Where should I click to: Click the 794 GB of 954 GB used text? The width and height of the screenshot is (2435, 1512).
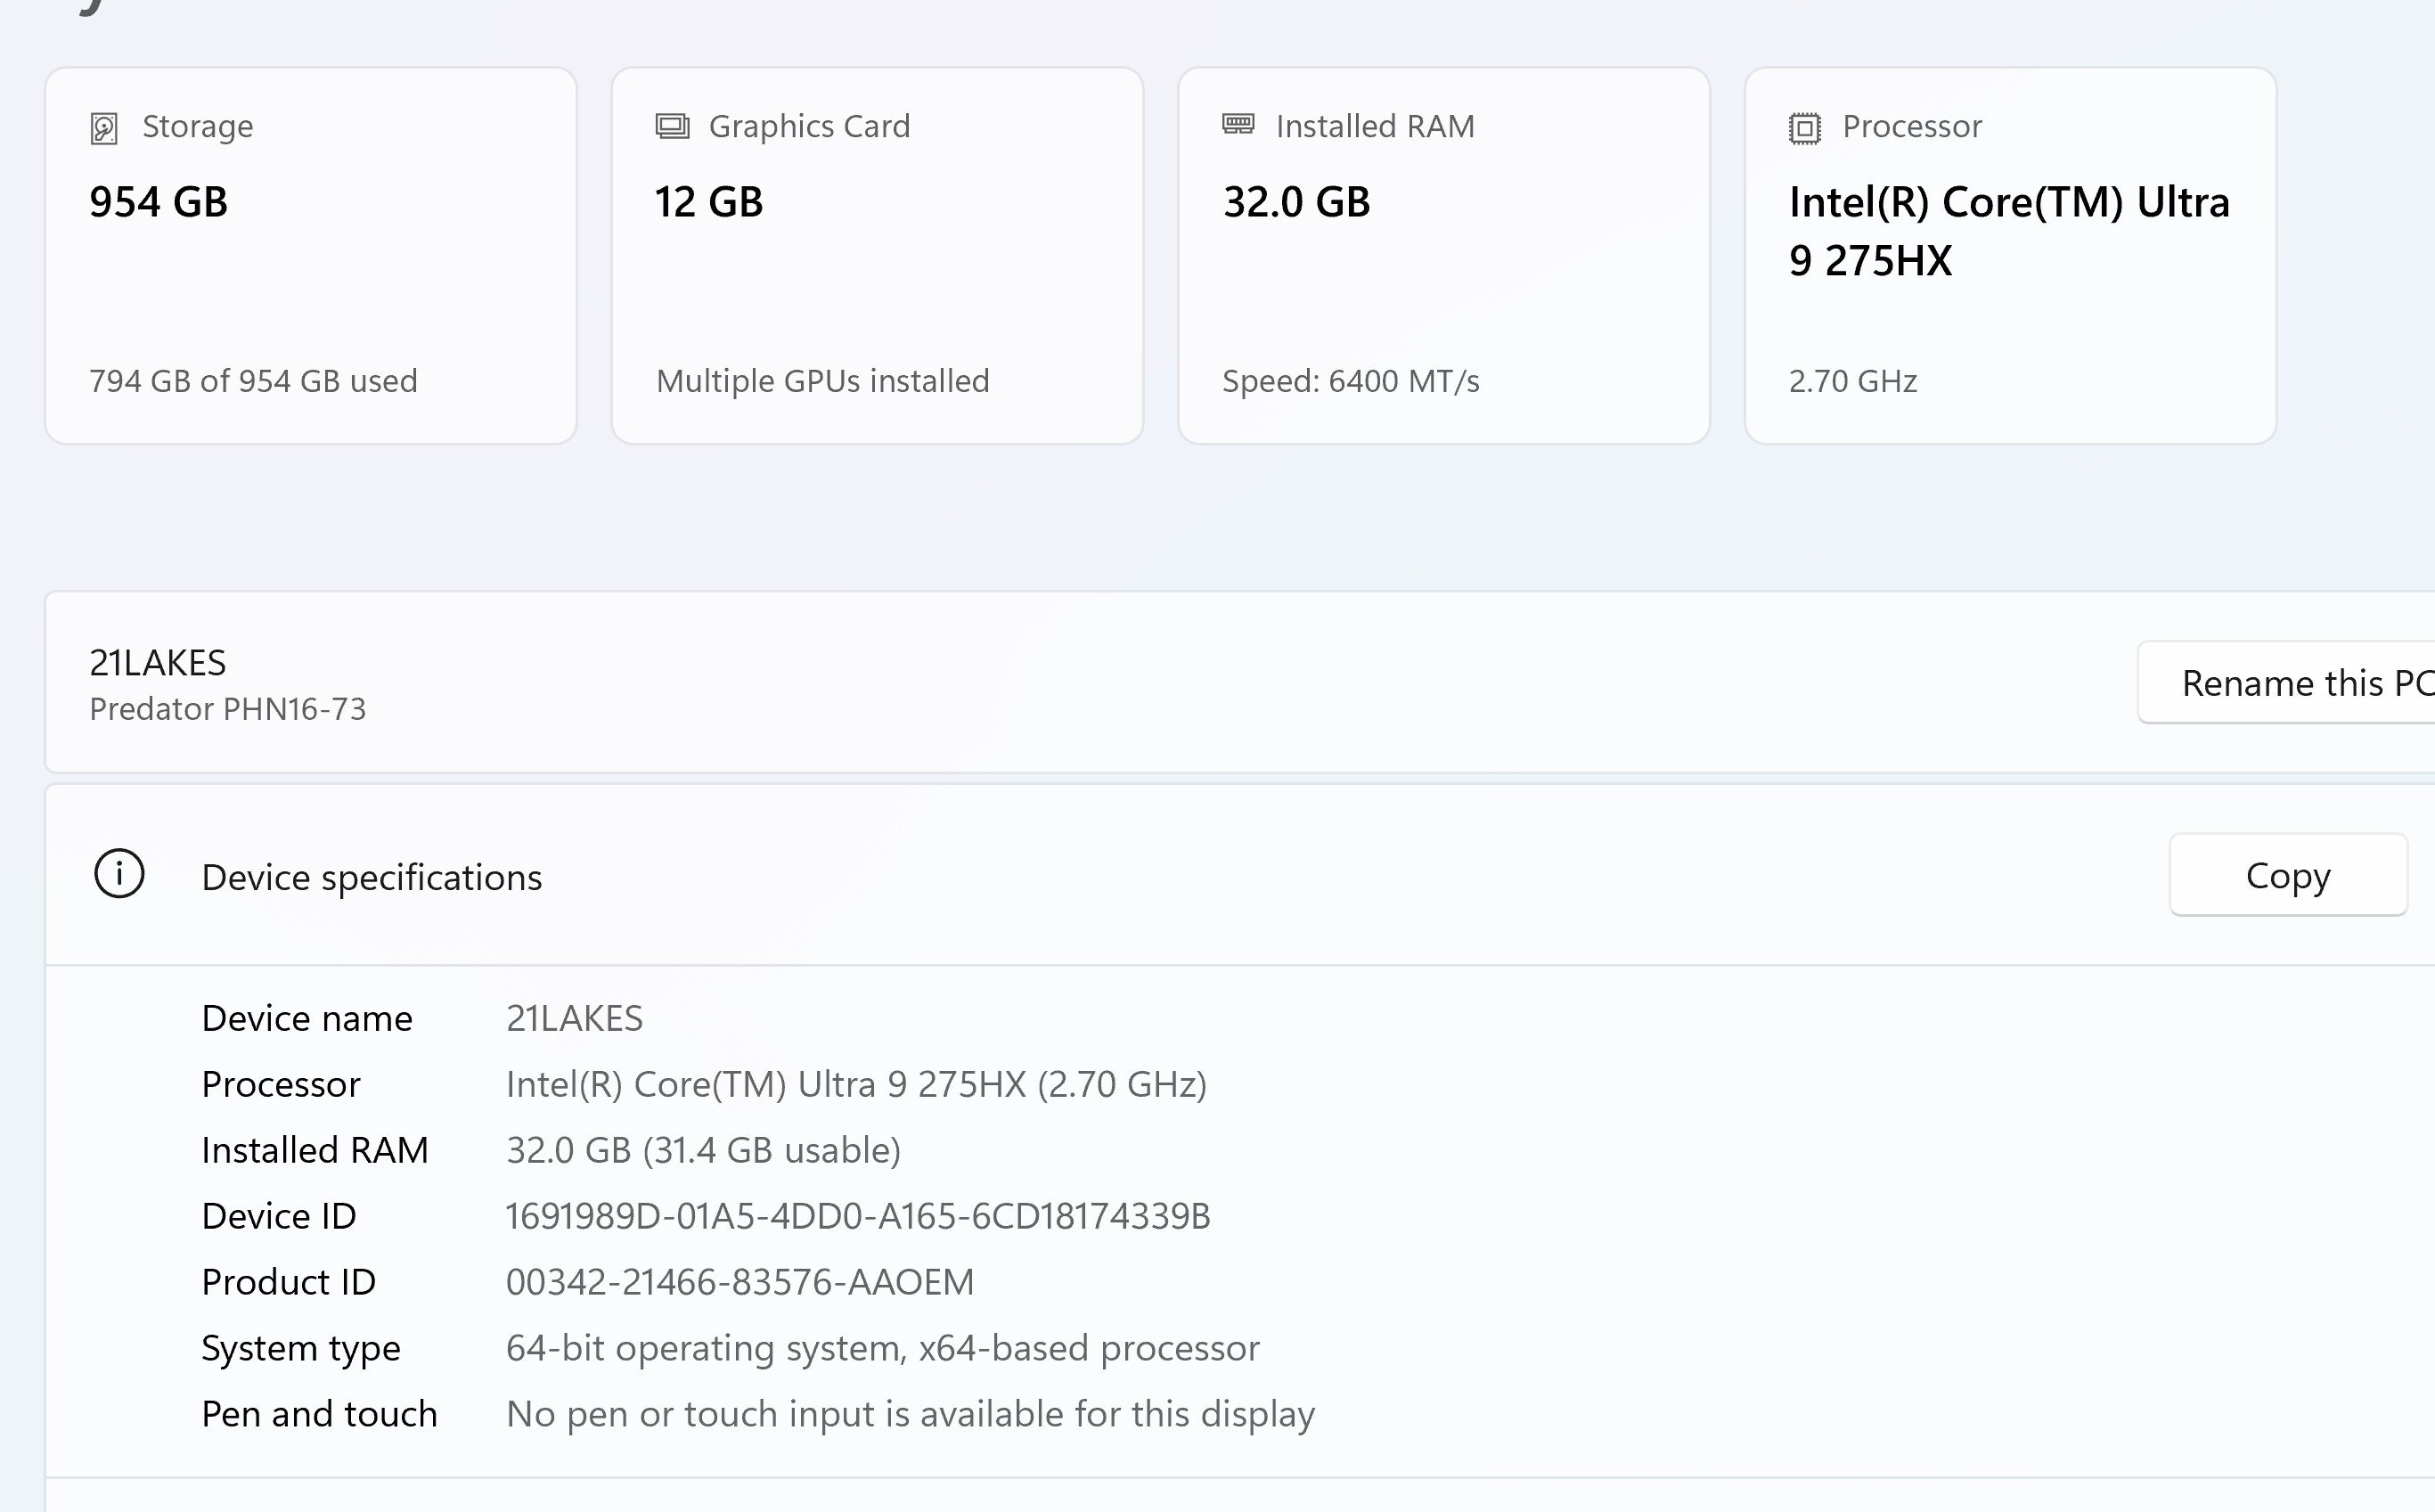(253, 381)
